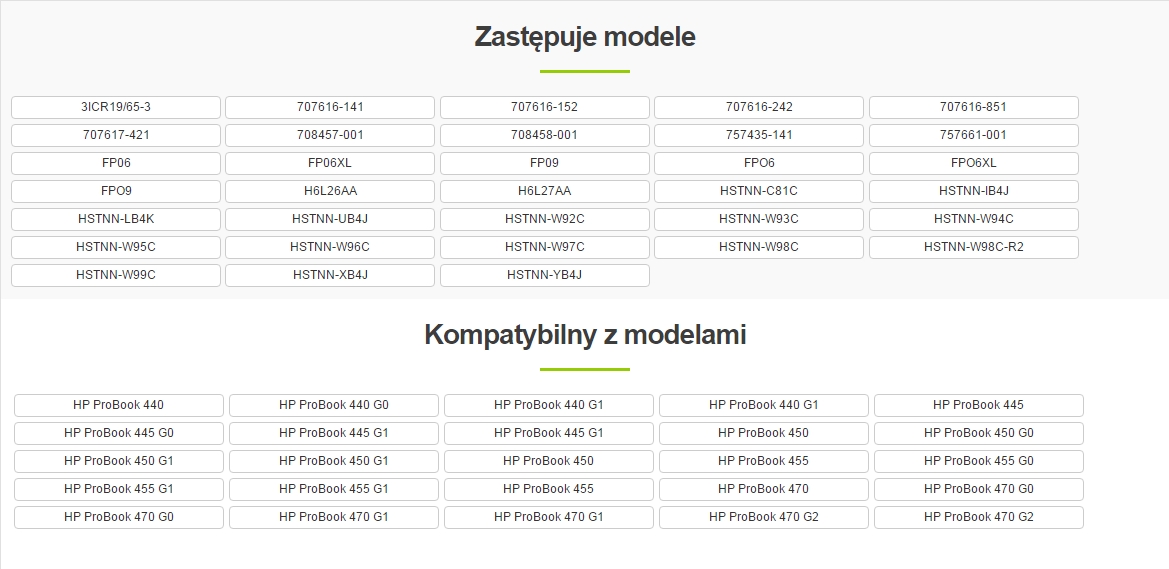Select the HSTNN-YB4J tag
Viewport: 1169px width, 569px height.
pos(544,275)
